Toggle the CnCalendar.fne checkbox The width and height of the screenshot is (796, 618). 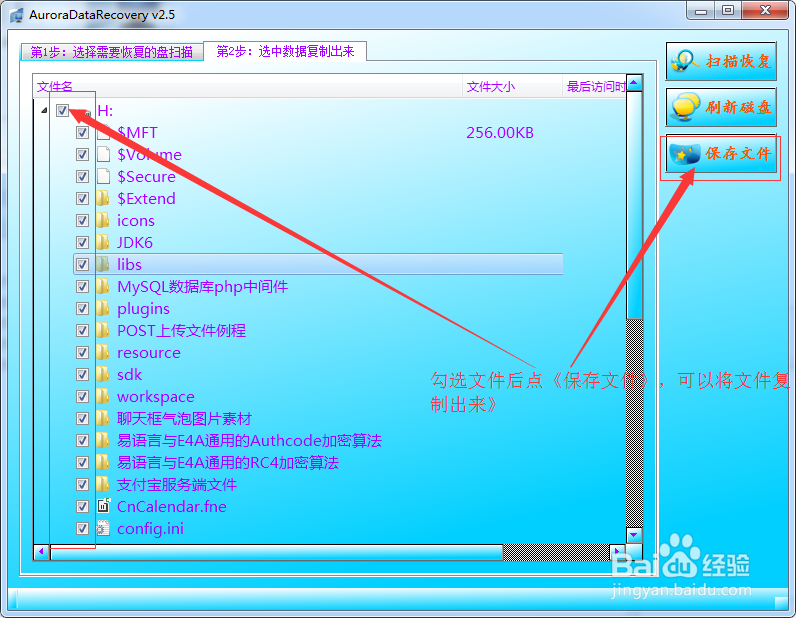pos(82,506)
